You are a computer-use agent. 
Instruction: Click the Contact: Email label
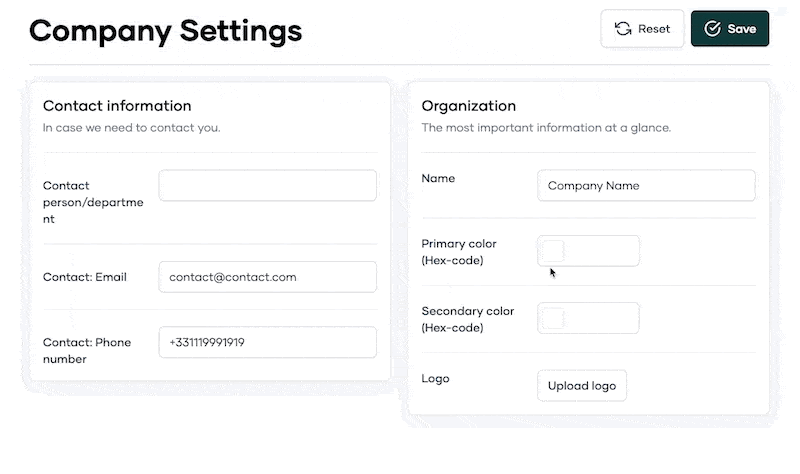85,277
